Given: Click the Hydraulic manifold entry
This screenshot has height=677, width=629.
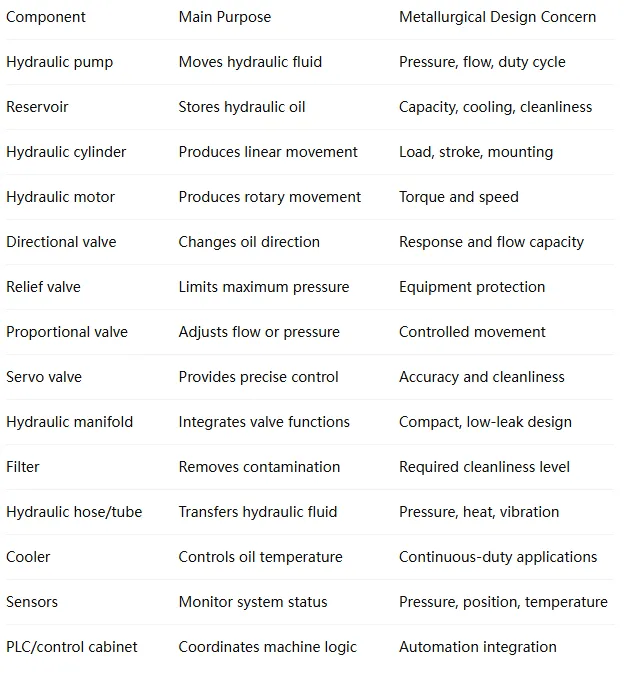Looking at the screenshot, I should pyautogui.click(x=70, y=422).
